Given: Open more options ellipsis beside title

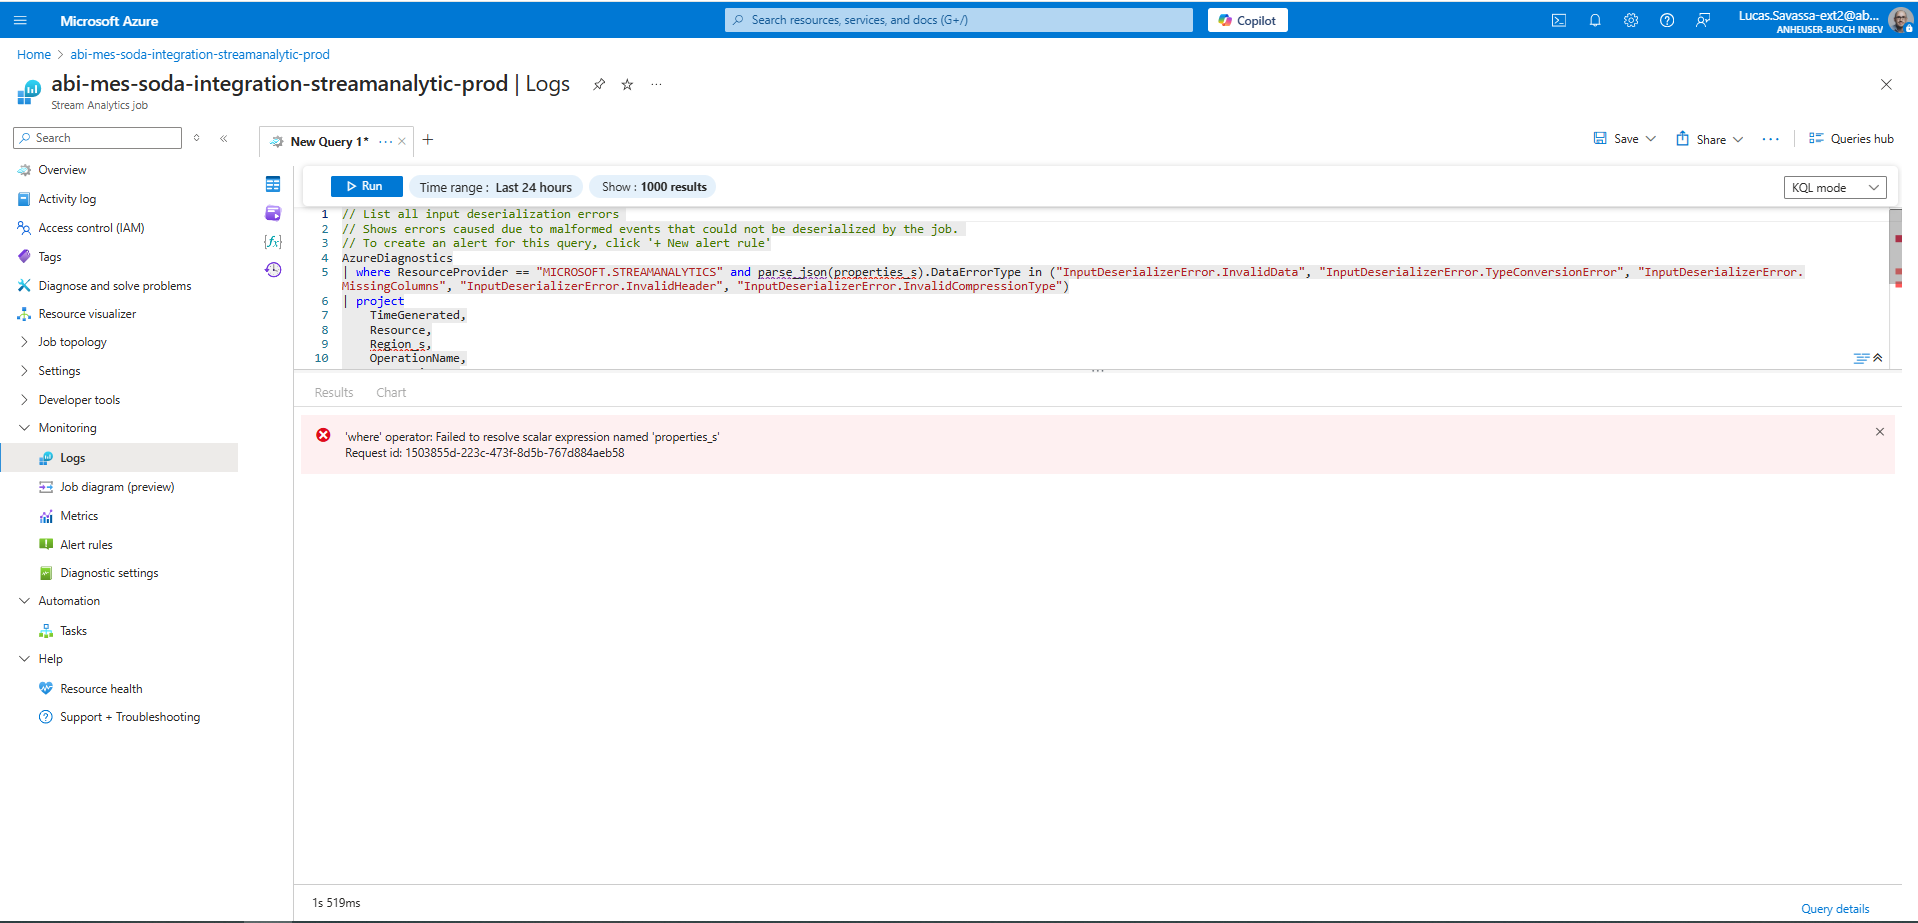Looking at the screenshot, I should click(656, 85).
